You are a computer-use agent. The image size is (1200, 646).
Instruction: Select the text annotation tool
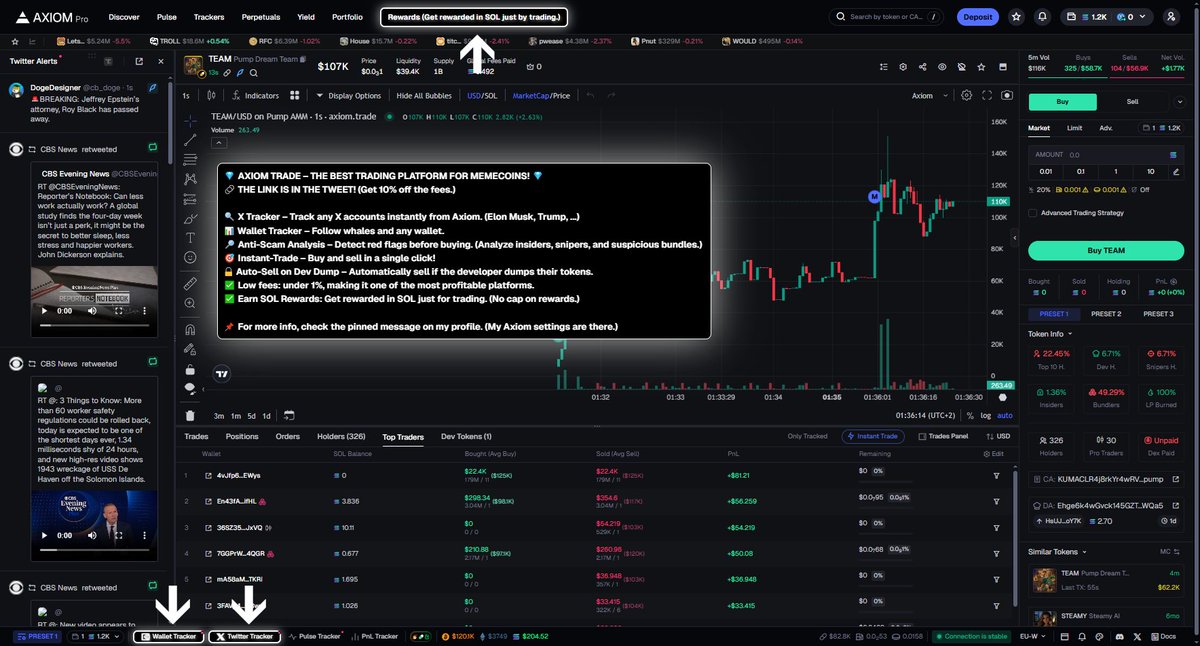190,238
